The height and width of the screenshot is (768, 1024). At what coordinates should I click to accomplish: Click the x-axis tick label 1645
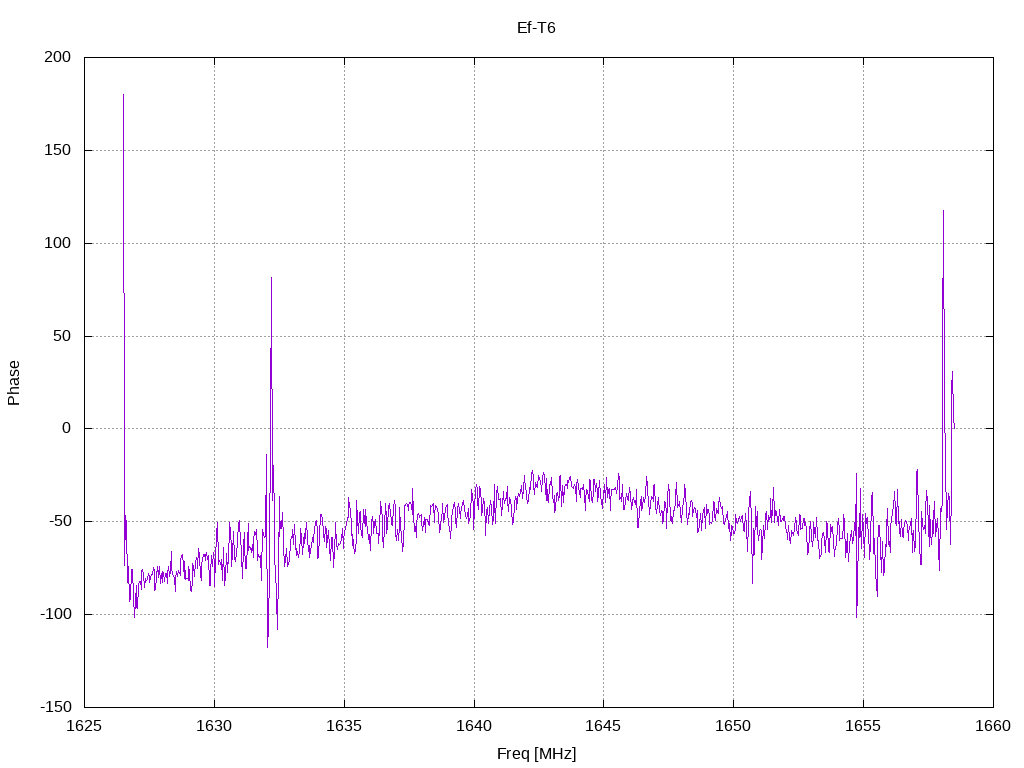(x=603, y=726)
